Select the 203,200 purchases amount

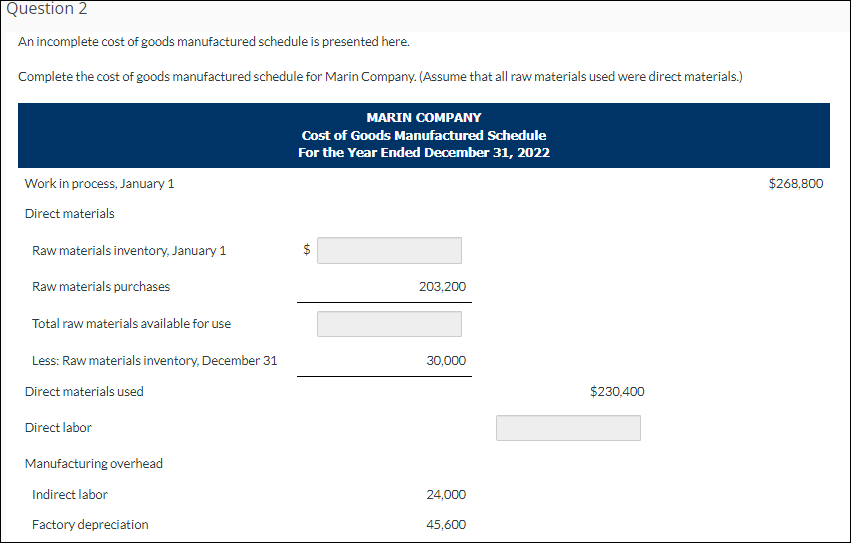(x=442, y=287)
